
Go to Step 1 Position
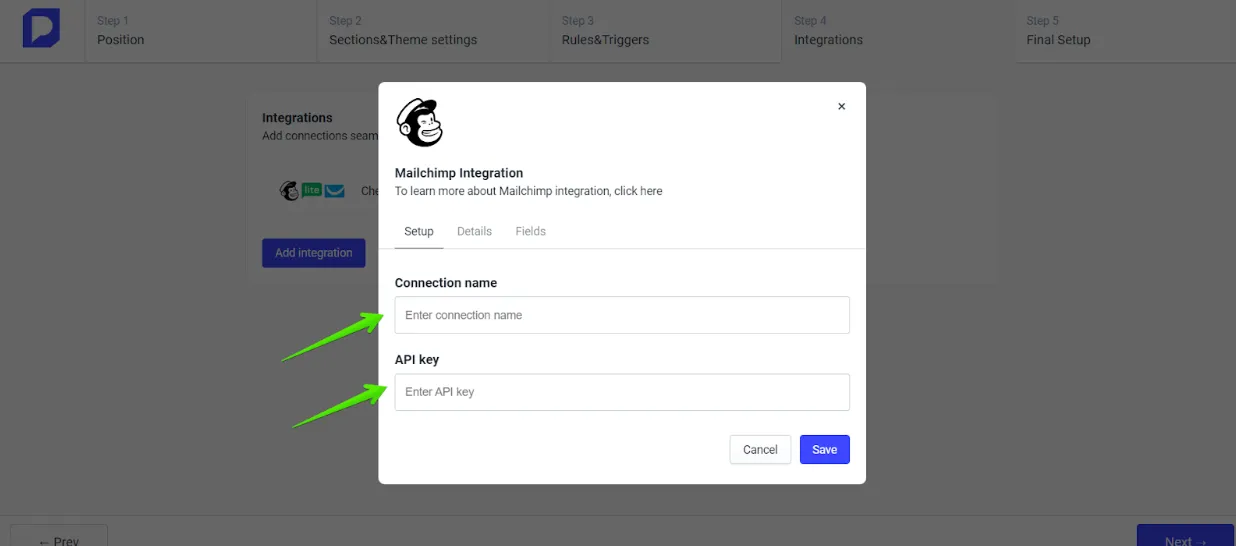click(x=200, y=31)
